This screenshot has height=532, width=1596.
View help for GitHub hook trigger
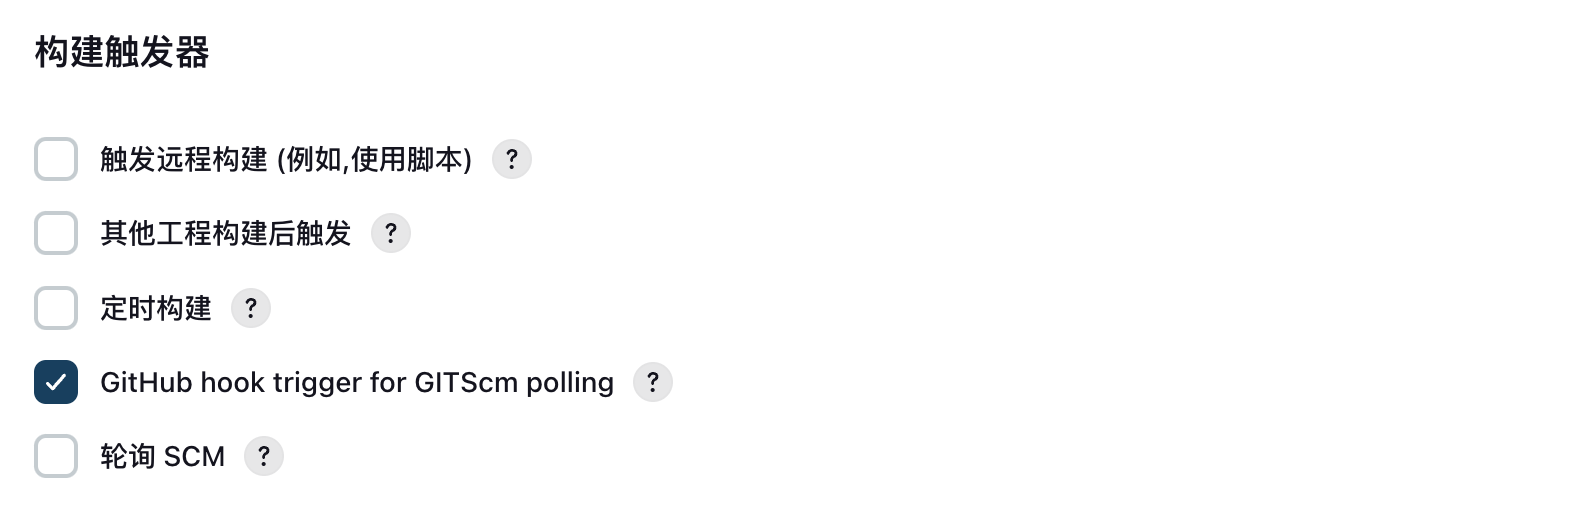pyautogui.click(x=653, y=382)
